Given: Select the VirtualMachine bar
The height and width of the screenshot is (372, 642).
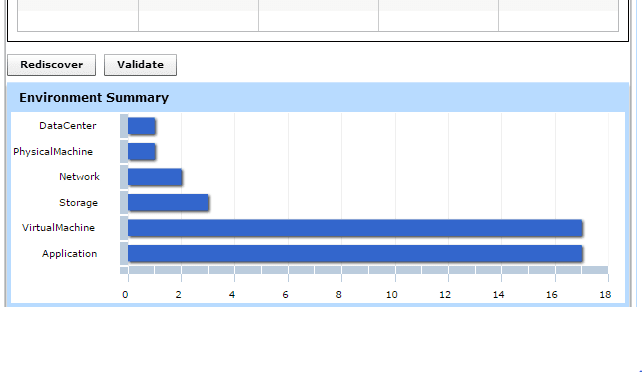Looking at the screenshot, I should tap(355, 228).
